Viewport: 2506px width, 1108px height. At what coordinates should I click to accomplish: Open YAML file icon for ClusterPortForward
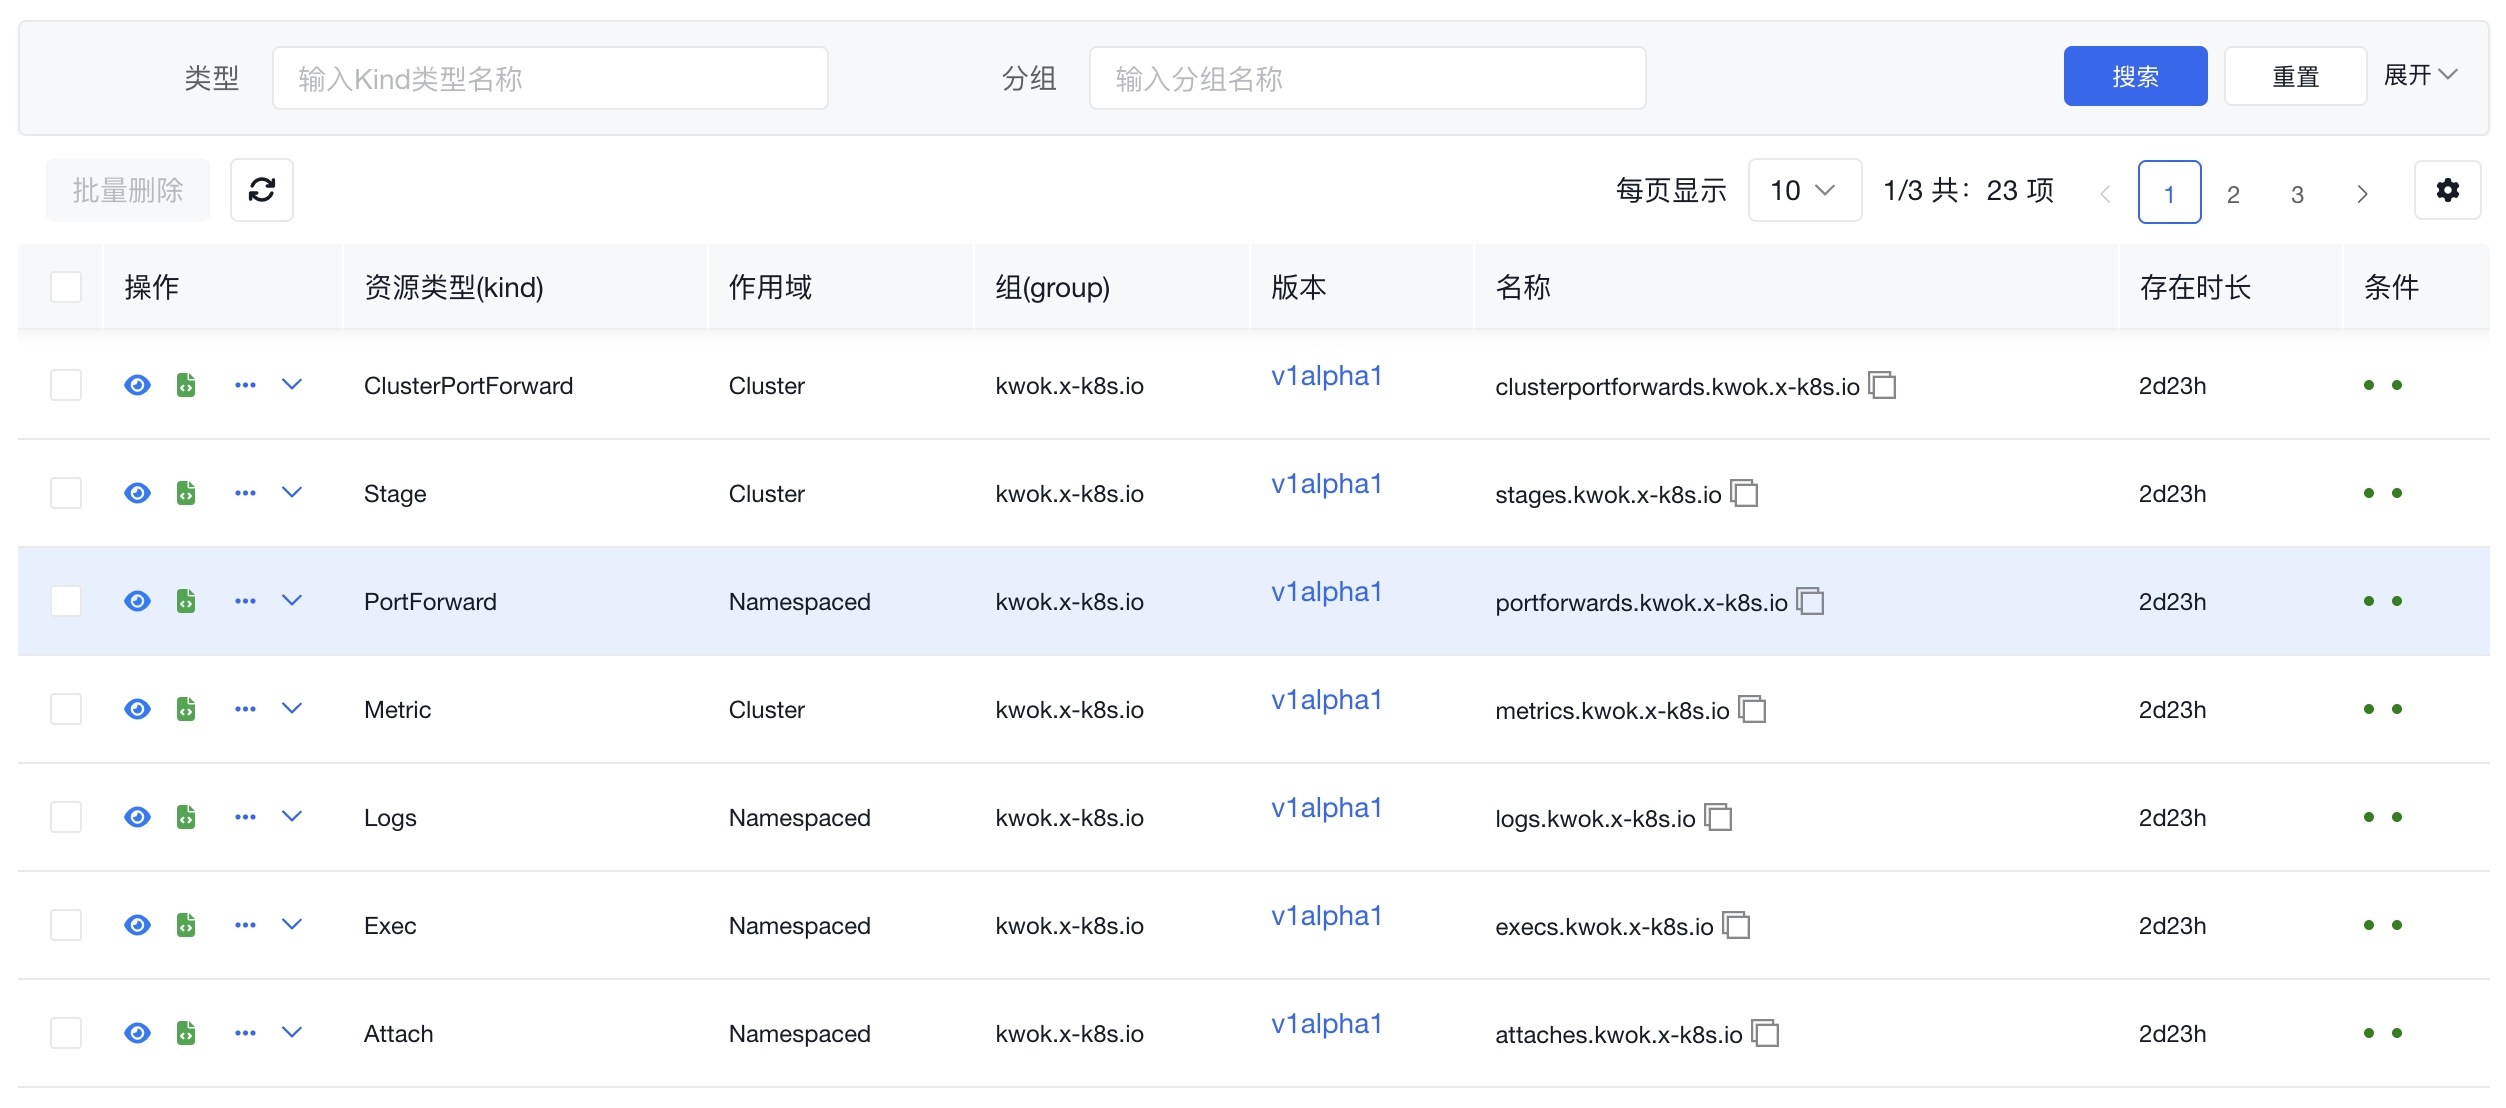tap(186, 385)
